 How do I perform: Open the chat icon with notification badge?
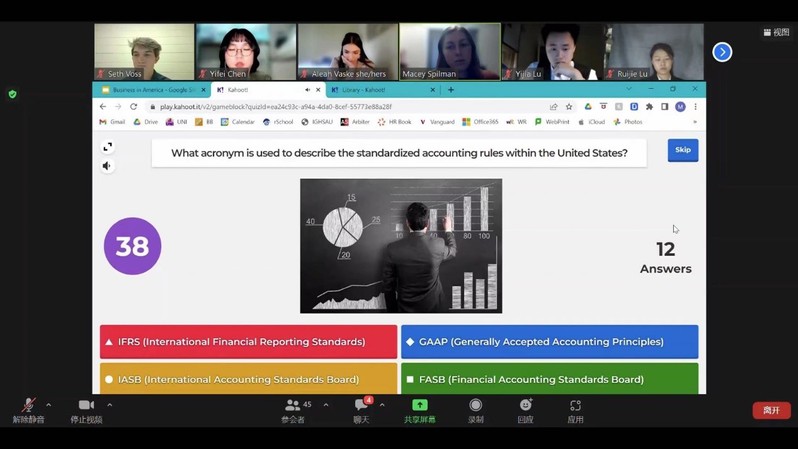pyautogui.click(x=361, y=405)
